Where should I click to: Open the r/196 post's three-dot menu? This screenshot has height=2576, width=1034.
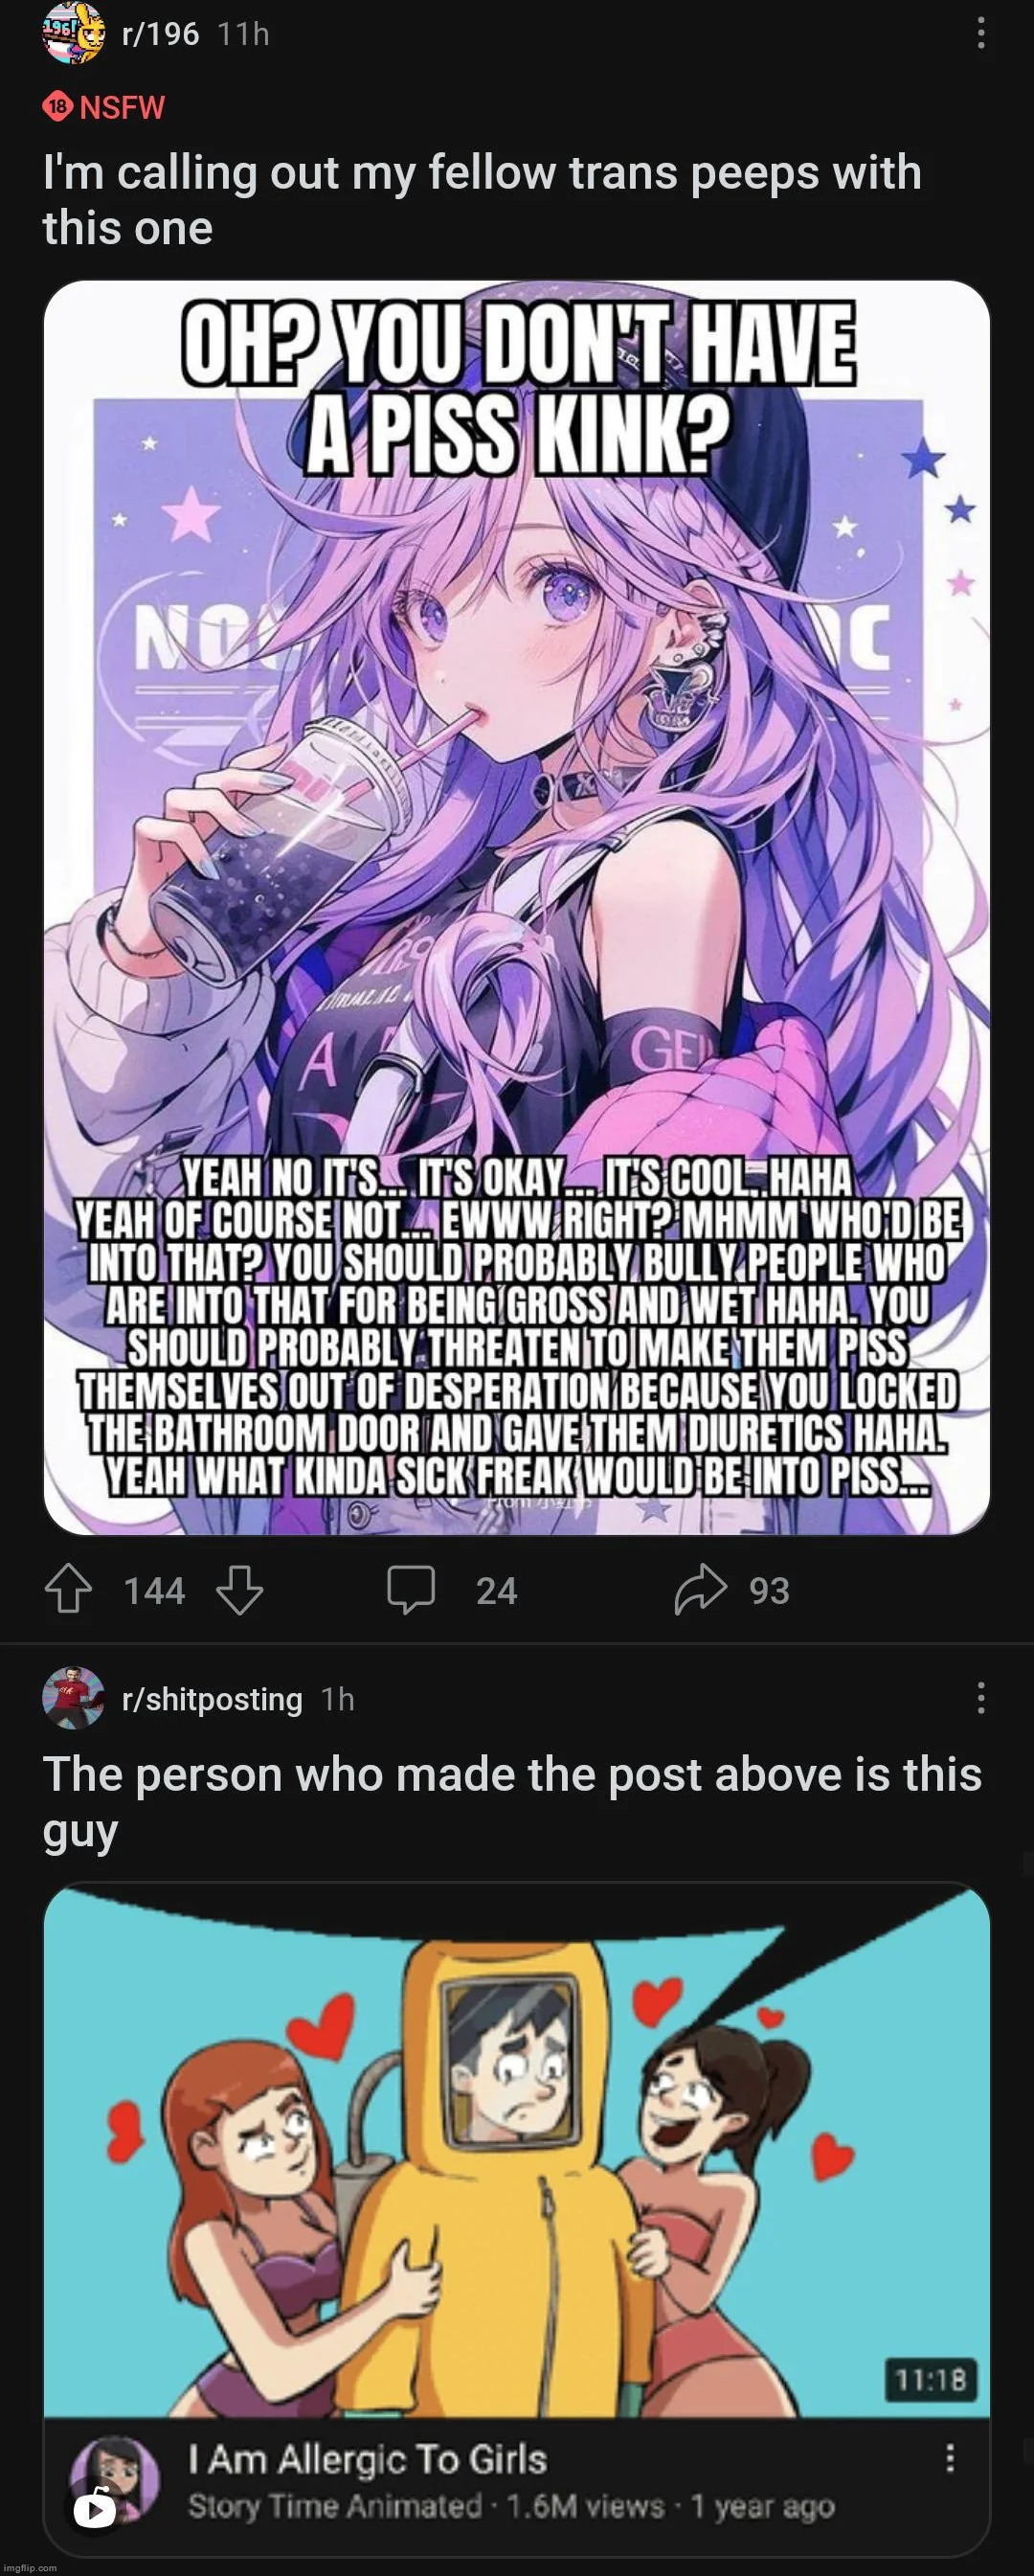tap(981, 34)
